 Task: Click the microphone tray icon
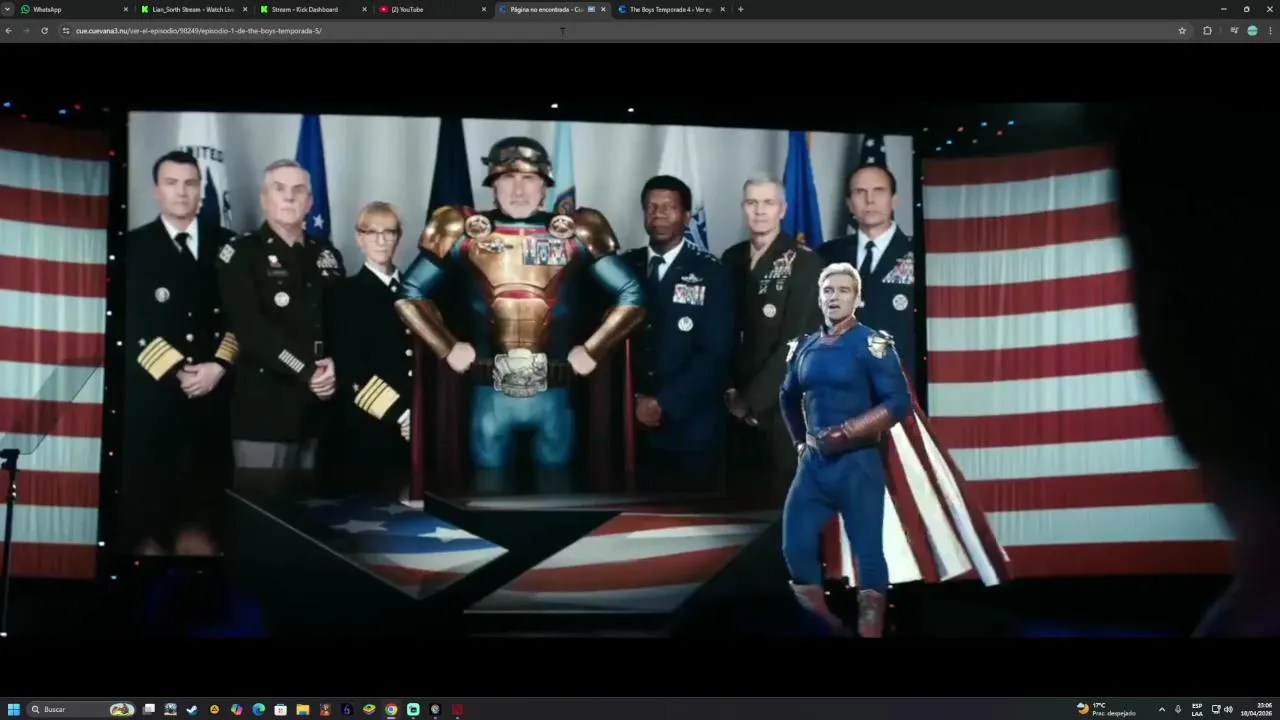1178,709
